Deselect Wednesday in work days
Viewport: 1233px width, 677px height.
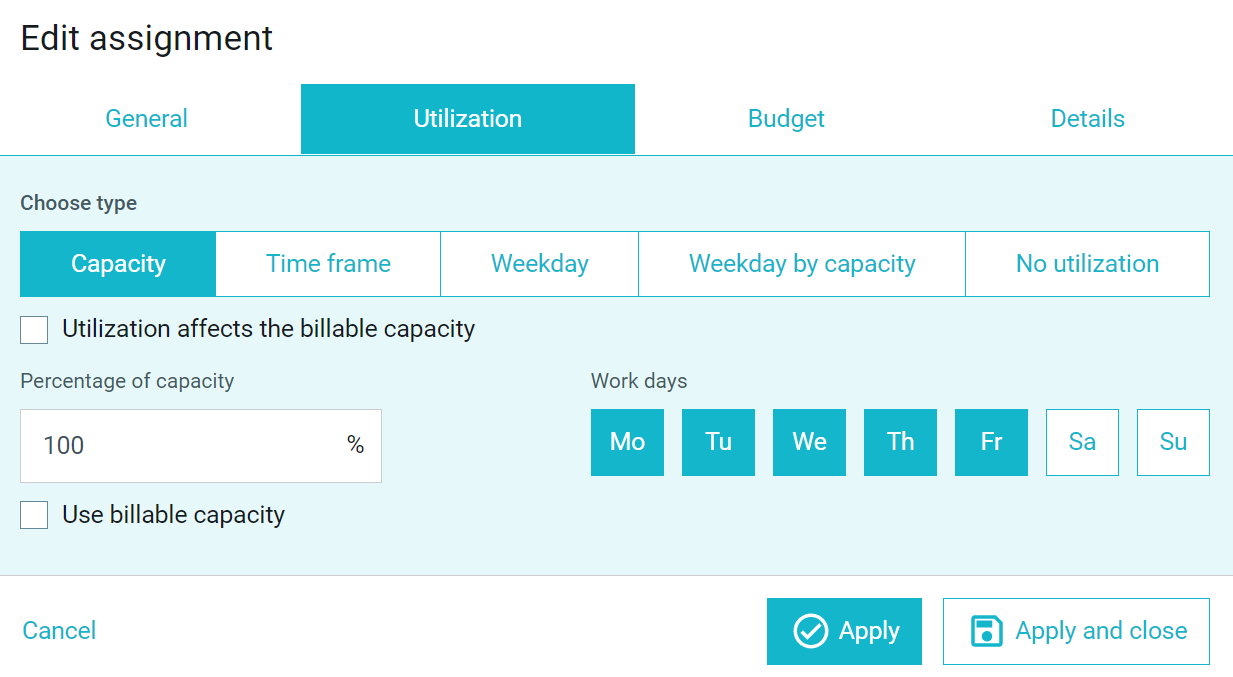[x=809, y=442]
